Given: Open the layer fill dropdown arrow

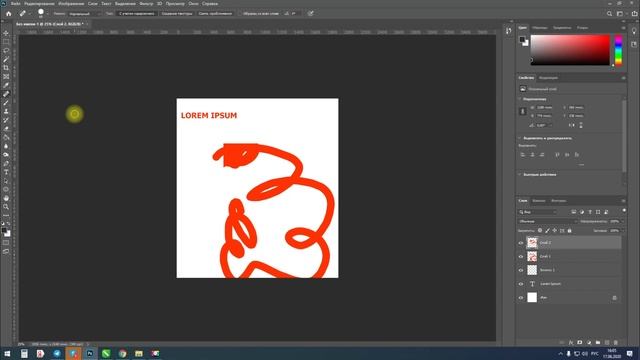Looking at the screenshot, I should [x=622, y=231].
